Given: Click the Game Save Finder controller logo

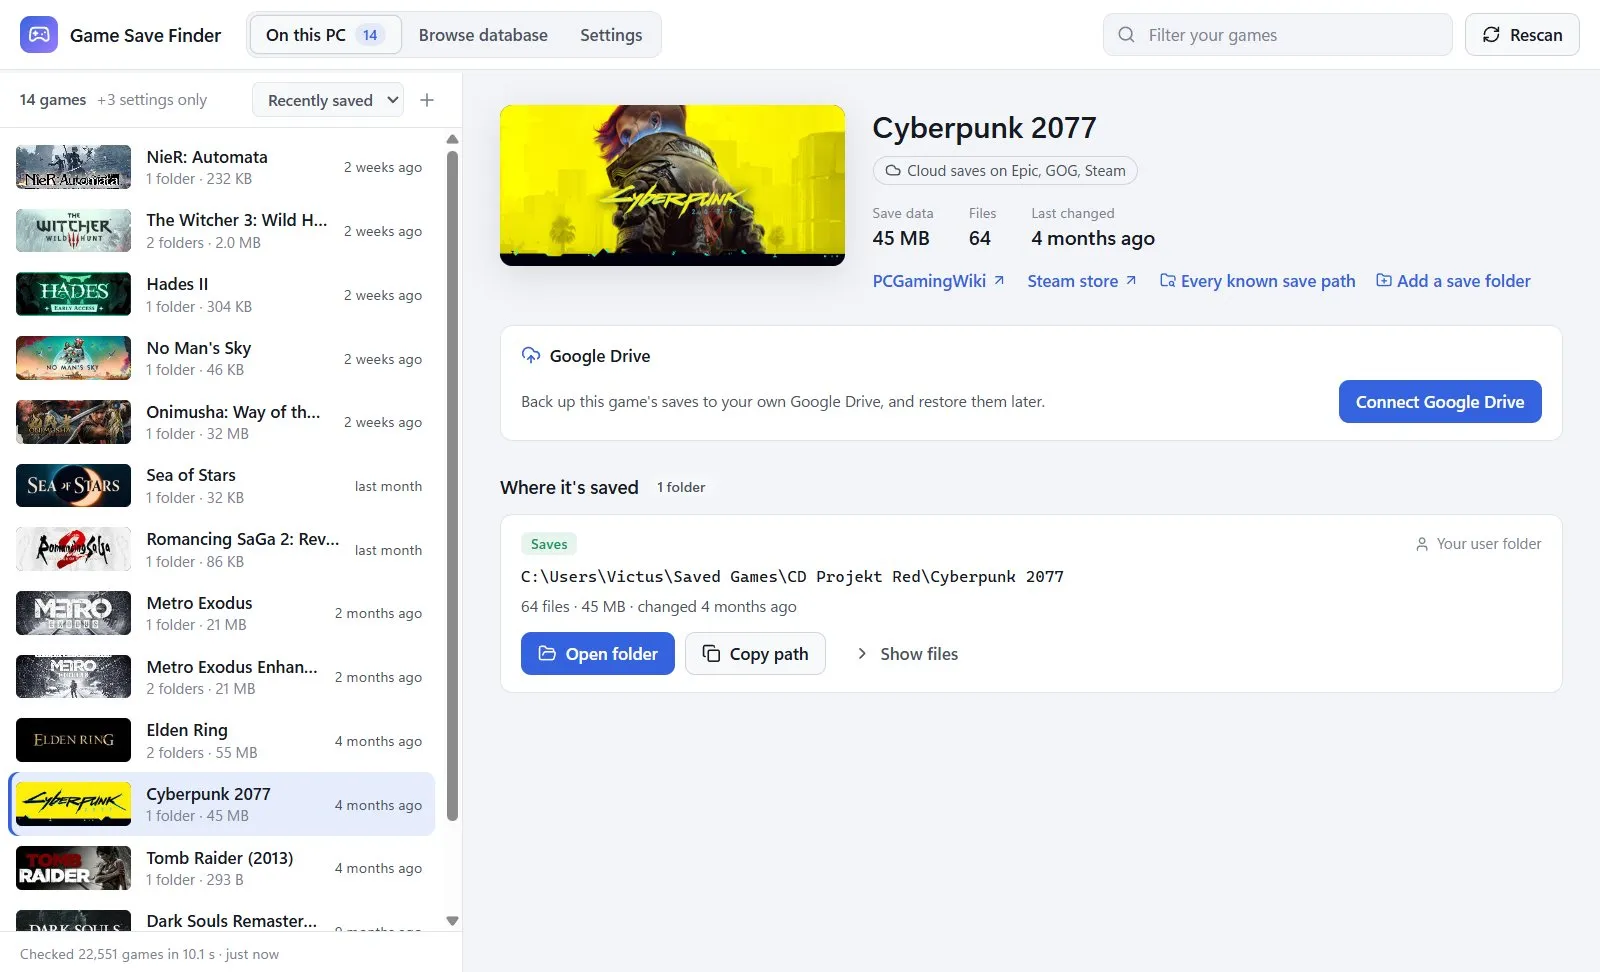Looking at the screenshot, I should [39, 35].
